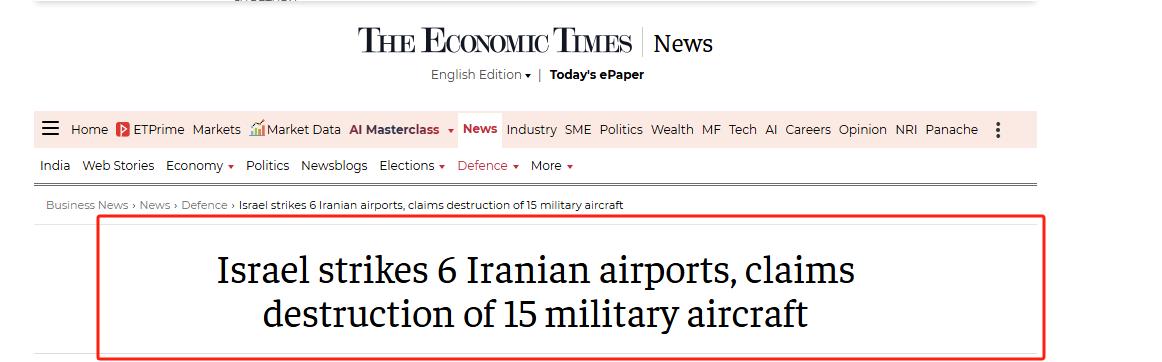Viewport: 1162px width, 362px height.
Task: Select the News tab
Action: [479, 129]
